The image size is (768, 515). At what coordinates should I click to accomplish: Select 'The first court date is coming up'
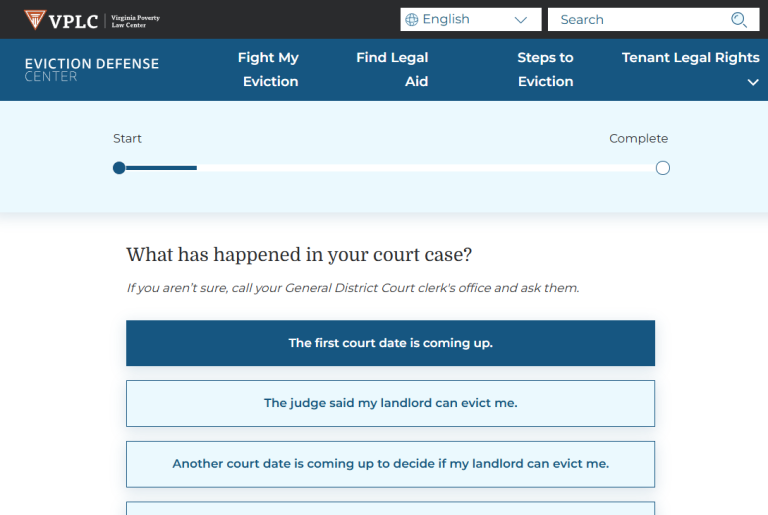[x=390, y=343]
